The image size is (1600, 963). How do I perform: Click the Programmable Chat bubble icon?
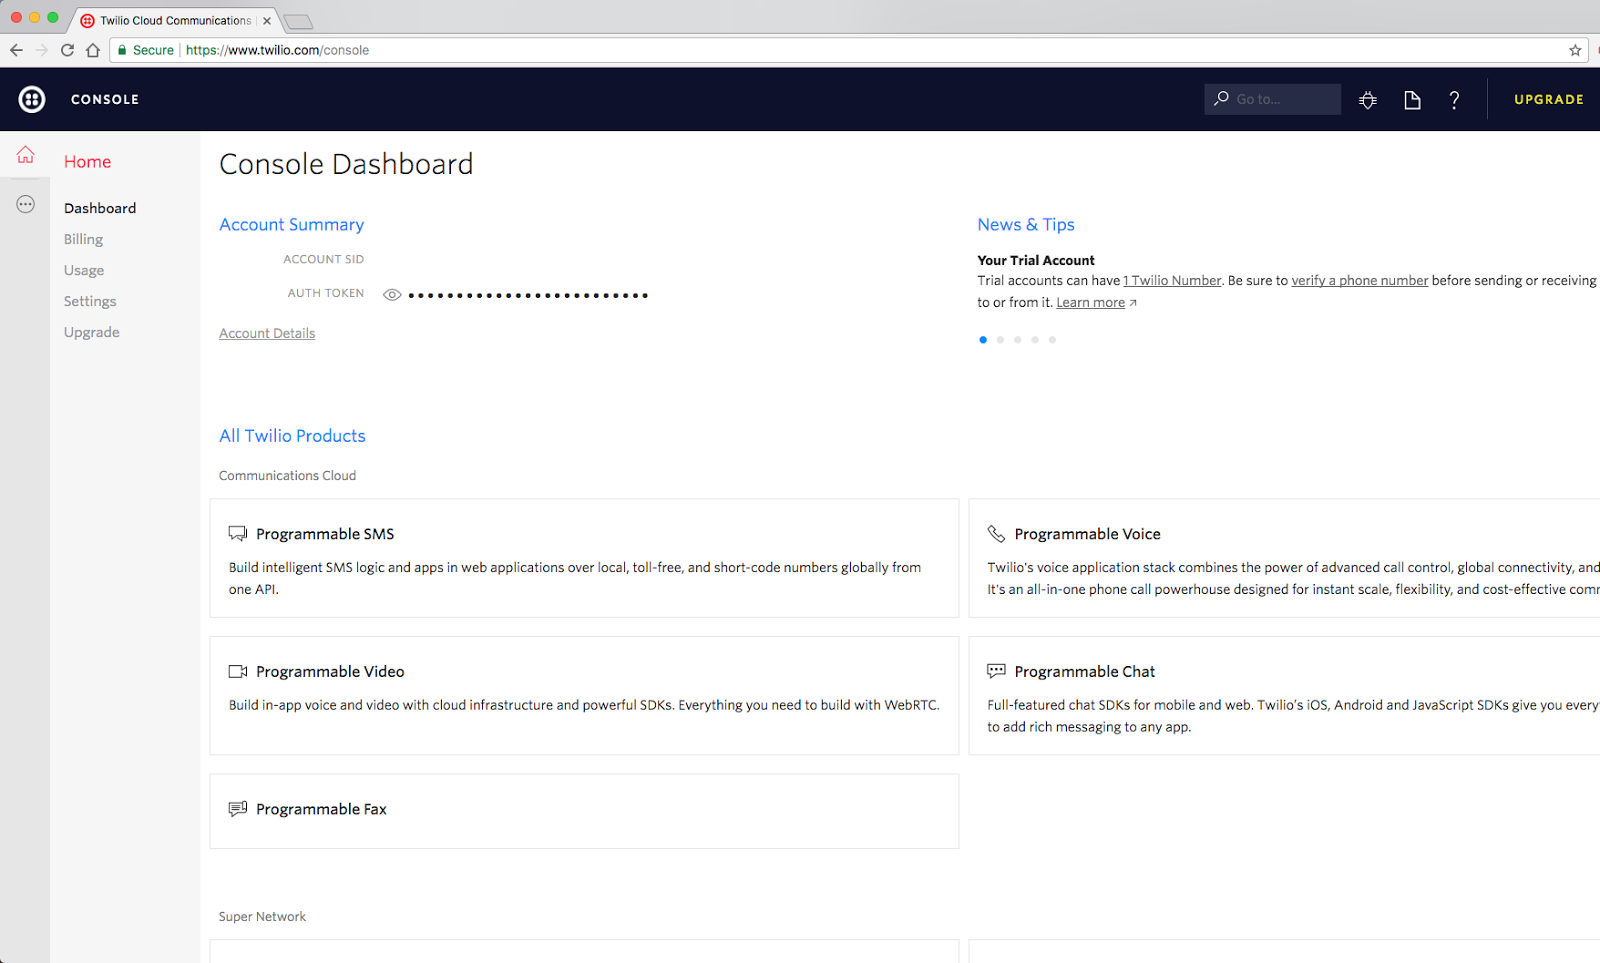[996, 671]
